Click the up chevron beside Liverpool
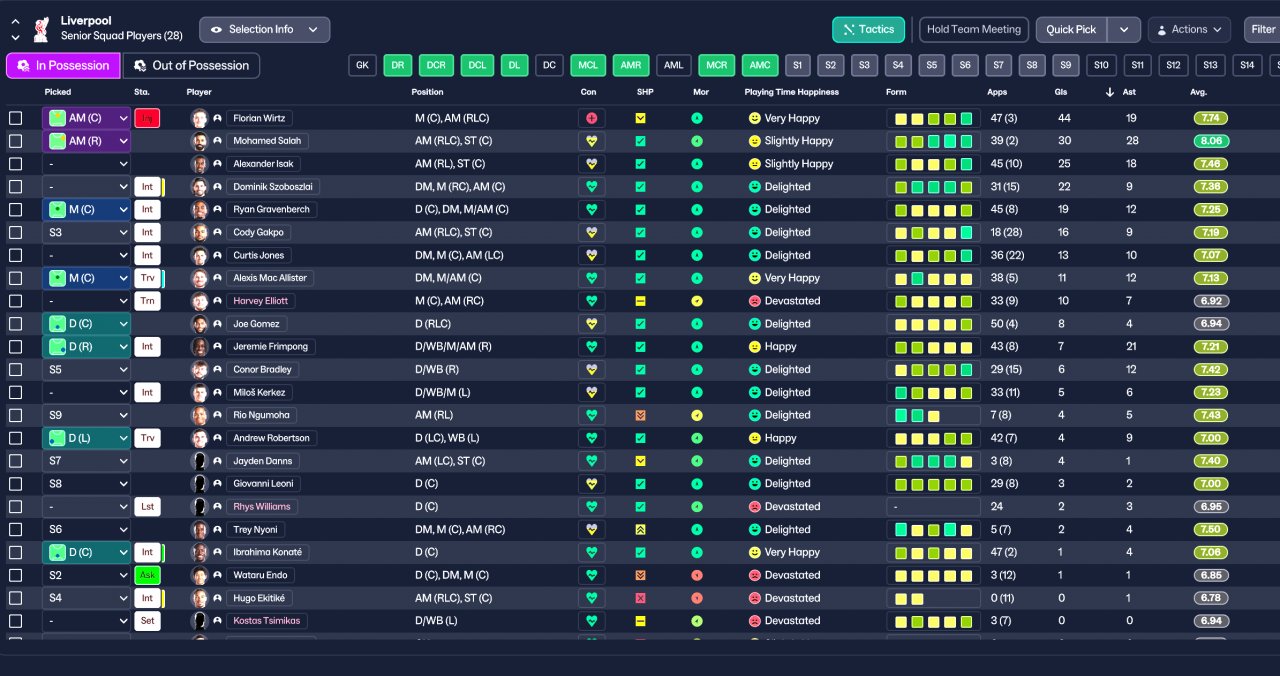The height and width of the screenshot is (676, 1280). pyautogui.click(x=15, y=22)
